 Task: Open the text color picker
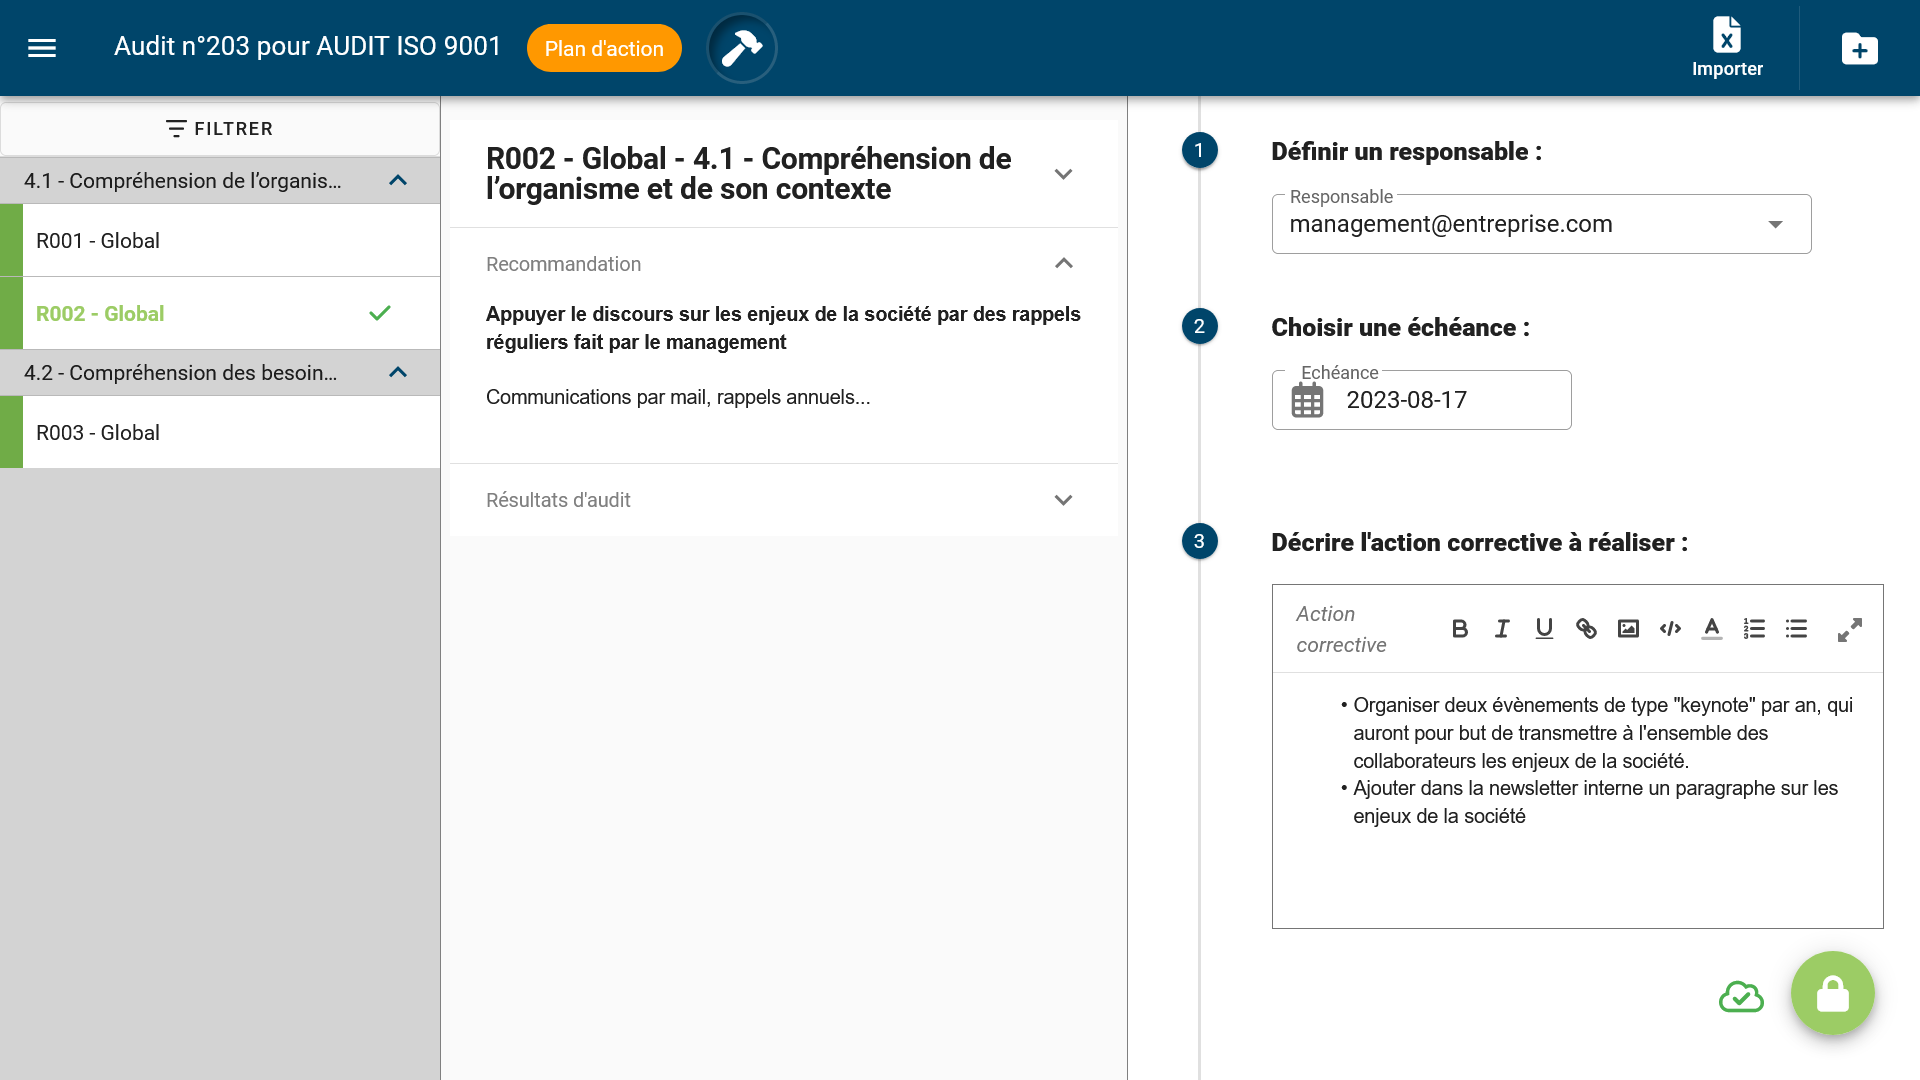pos(1712,628)
